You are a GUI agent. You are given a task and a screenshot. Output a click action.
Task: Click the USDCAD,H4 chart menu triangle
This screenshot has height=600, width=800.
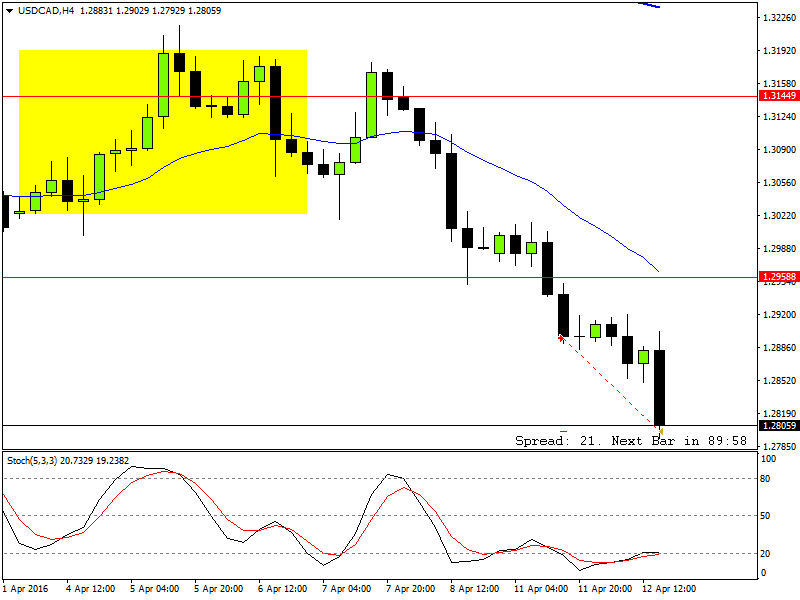(x=9, y=11)
